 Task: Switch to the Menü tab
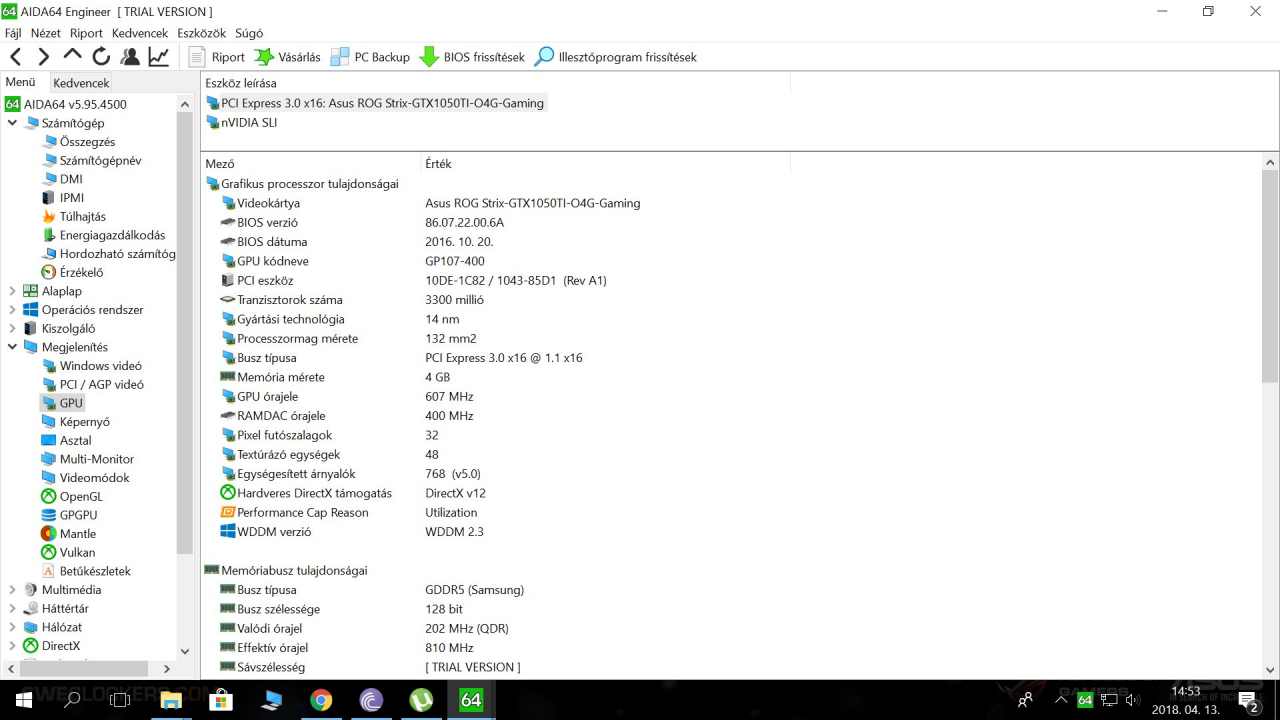pos(21,82)
